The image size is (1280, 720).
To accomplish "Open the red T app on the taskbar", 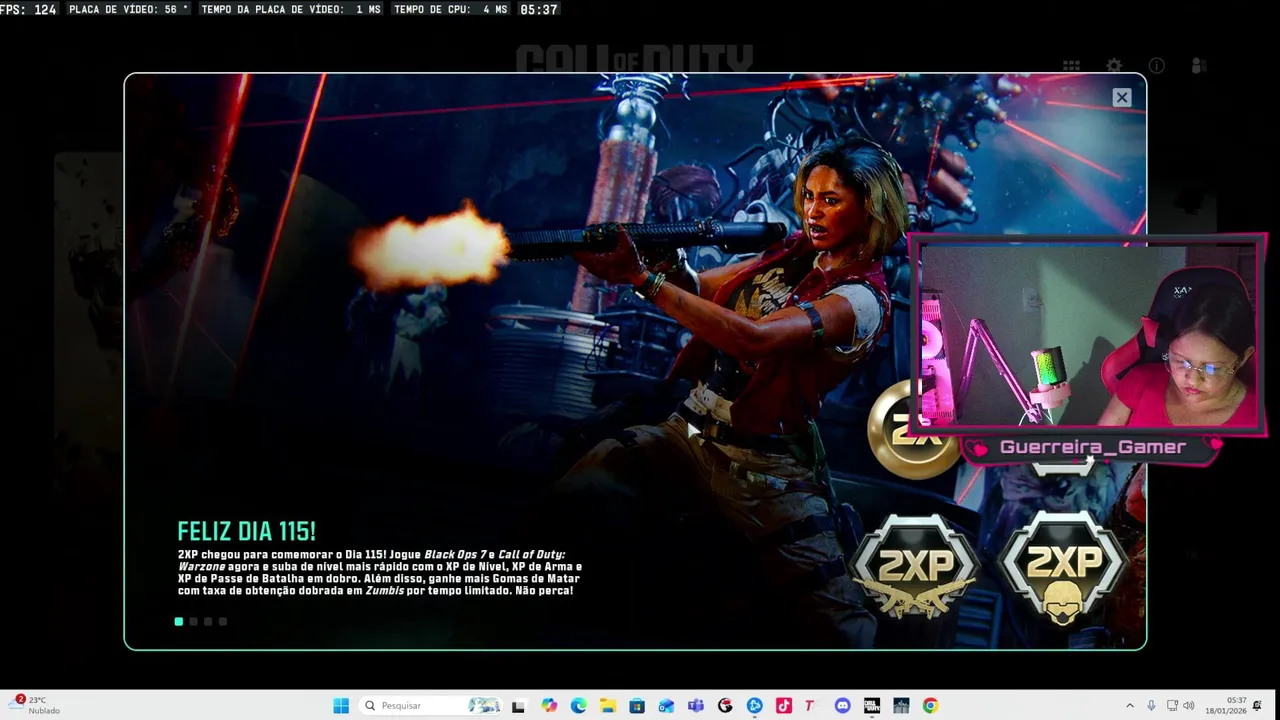I will pyautogui.click(x=812, y=706).
